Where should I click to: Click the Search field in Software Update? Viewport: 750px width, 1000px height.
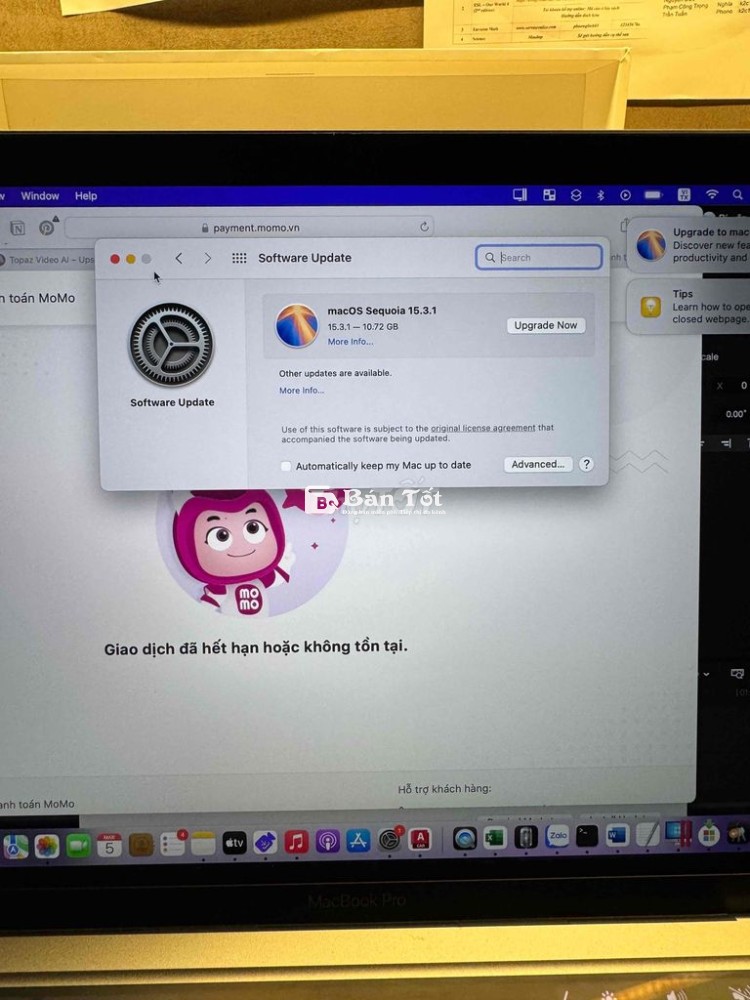point(538,258)
